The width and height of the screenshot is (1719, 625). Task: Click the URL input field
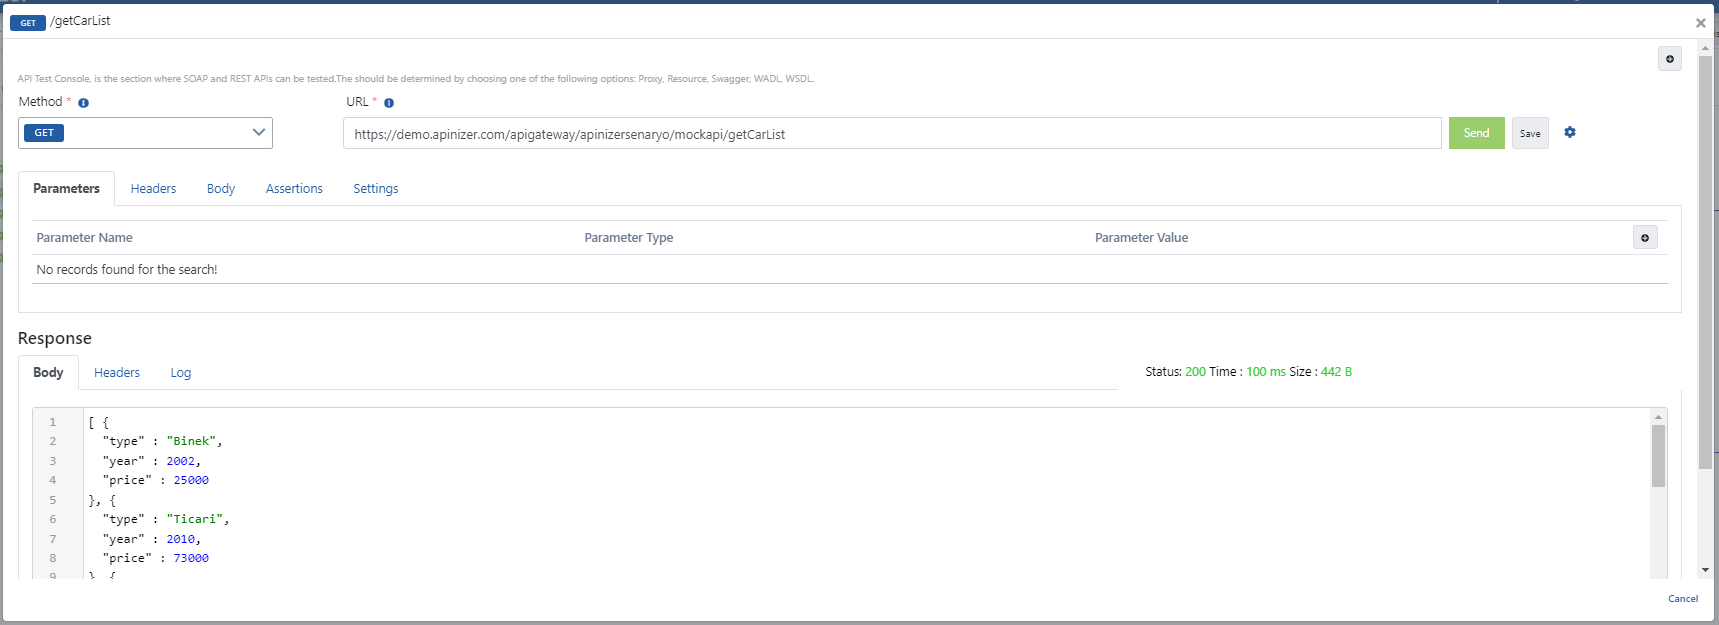coord(892,133)
